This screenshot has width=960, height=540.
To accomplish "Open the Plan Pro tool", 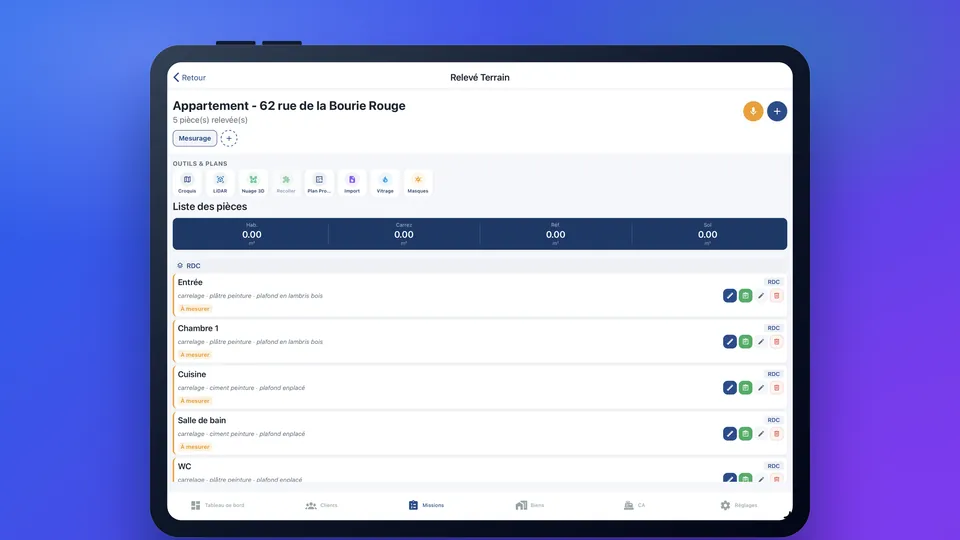I will point(319,183).
